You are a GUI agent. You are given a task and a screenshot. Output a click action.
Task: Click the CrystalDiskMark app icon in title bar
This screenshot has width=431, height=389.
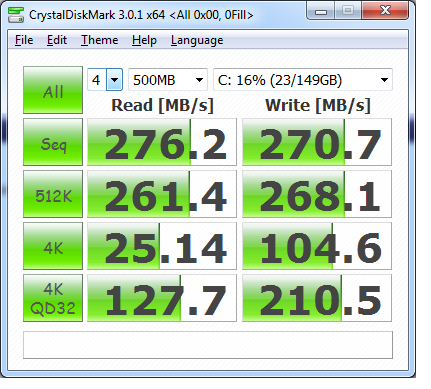[x=16, y=15]
